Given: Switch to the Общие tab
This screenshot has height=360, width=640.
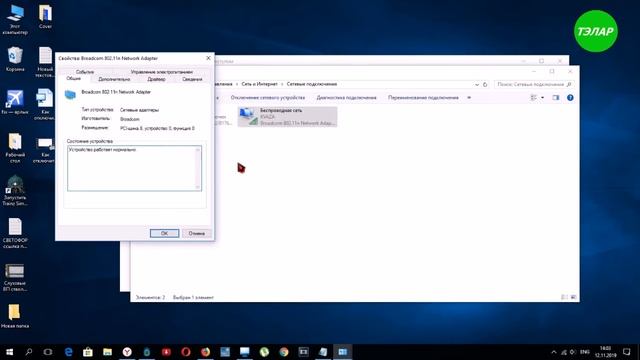Looking at the screenshot, I should (x=73, y=78).
